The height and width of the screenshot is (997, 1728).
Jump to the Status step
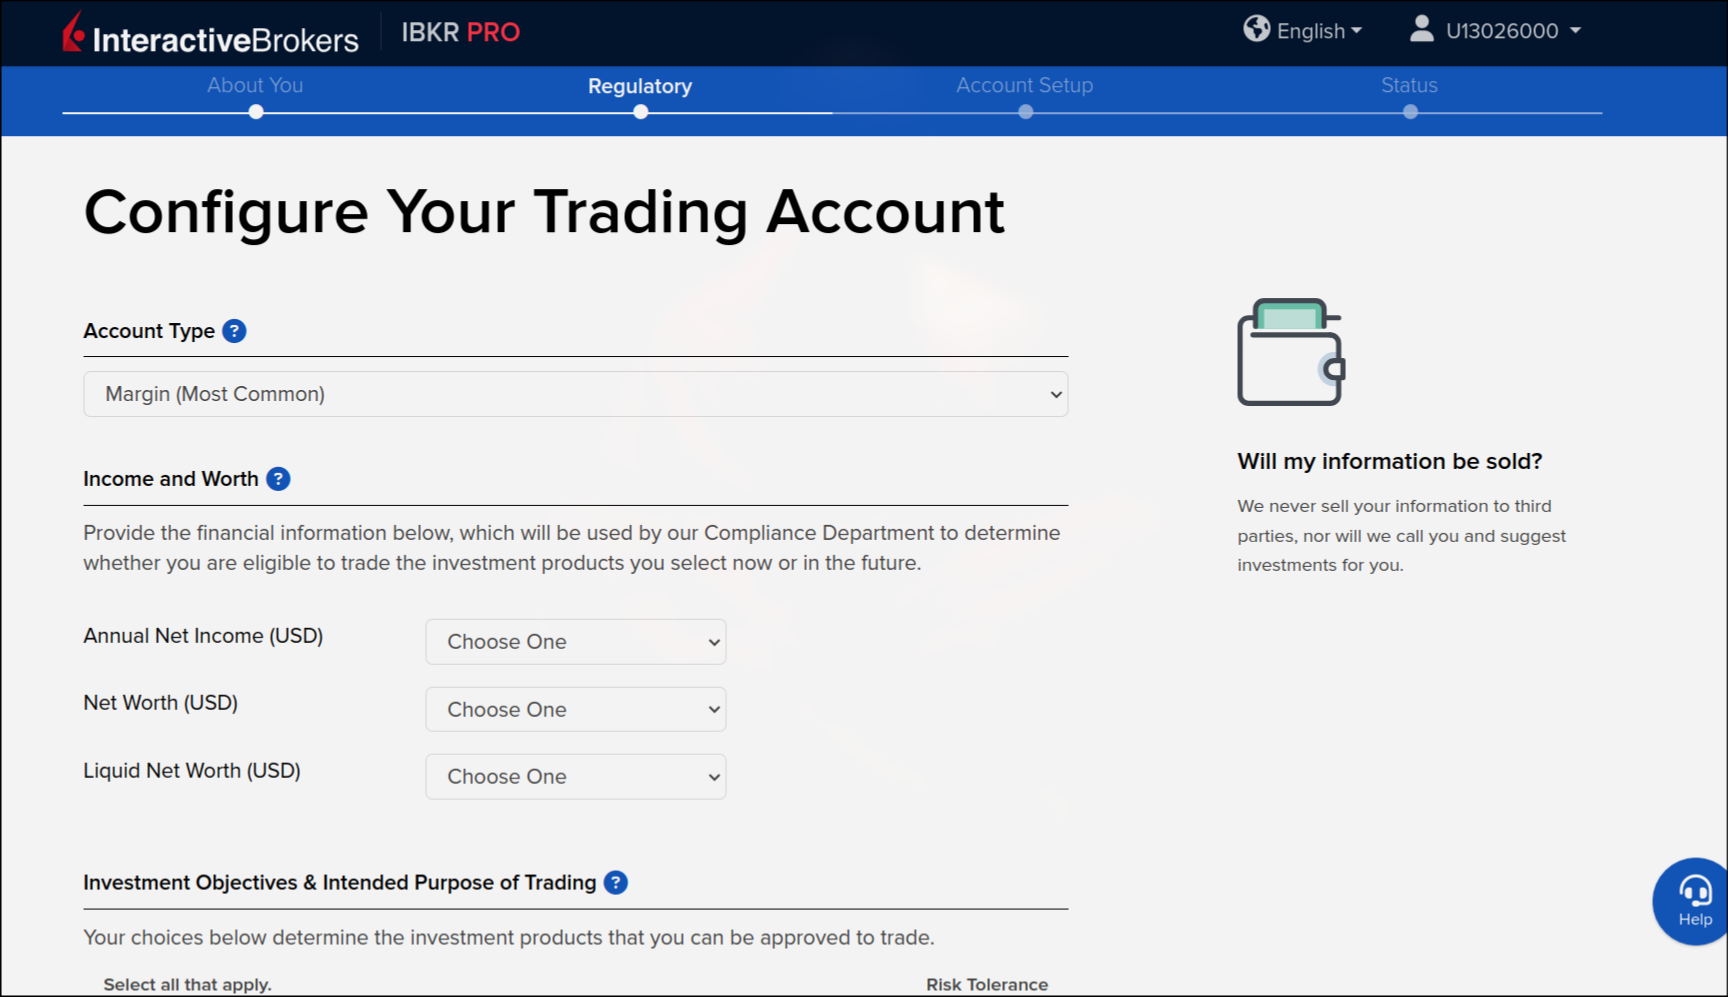click(x=1409, y=86)
